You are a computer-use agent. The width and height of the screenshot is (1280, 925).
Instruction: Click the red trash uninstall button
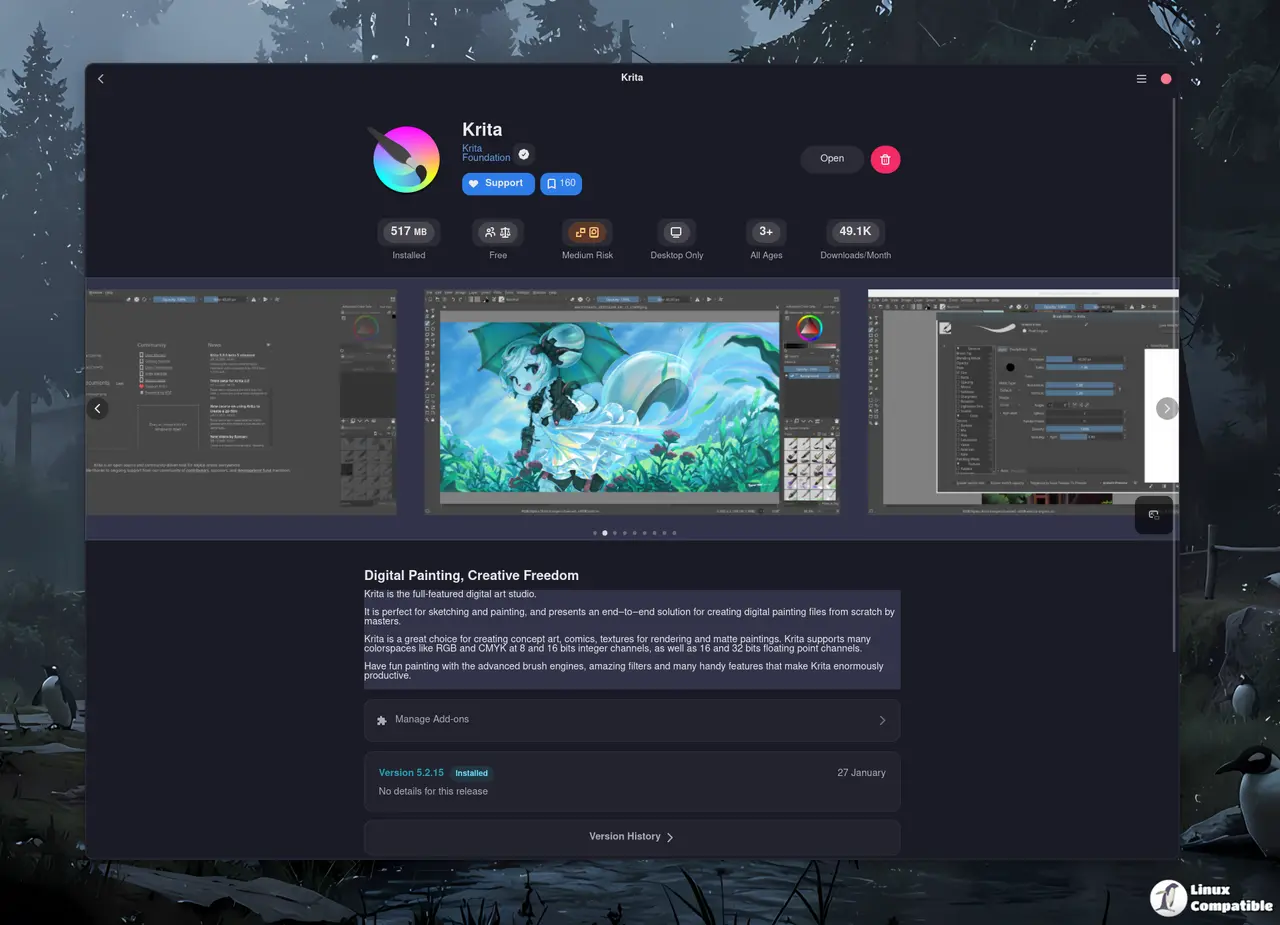pos(885,159)
